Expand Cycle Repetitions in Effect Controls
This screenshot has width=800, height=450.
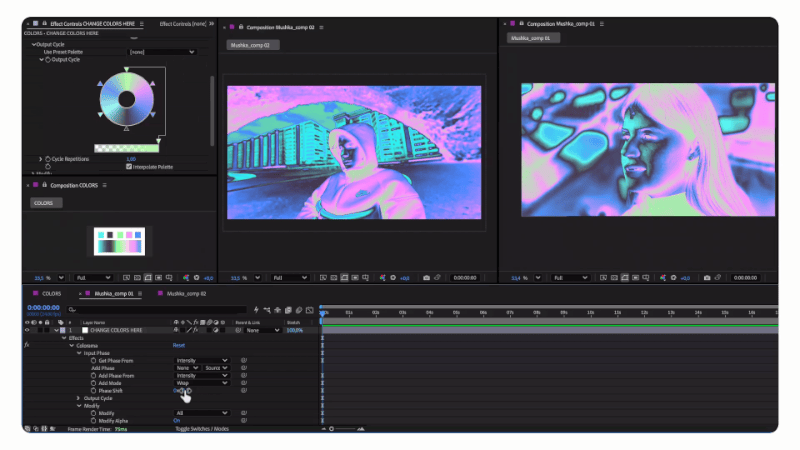(40, 159)
